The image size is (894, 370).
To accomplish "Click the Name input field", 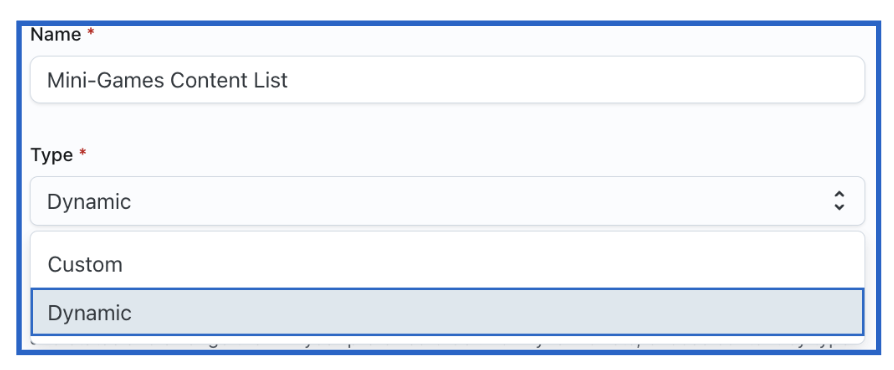I will [x=447, y=80].
